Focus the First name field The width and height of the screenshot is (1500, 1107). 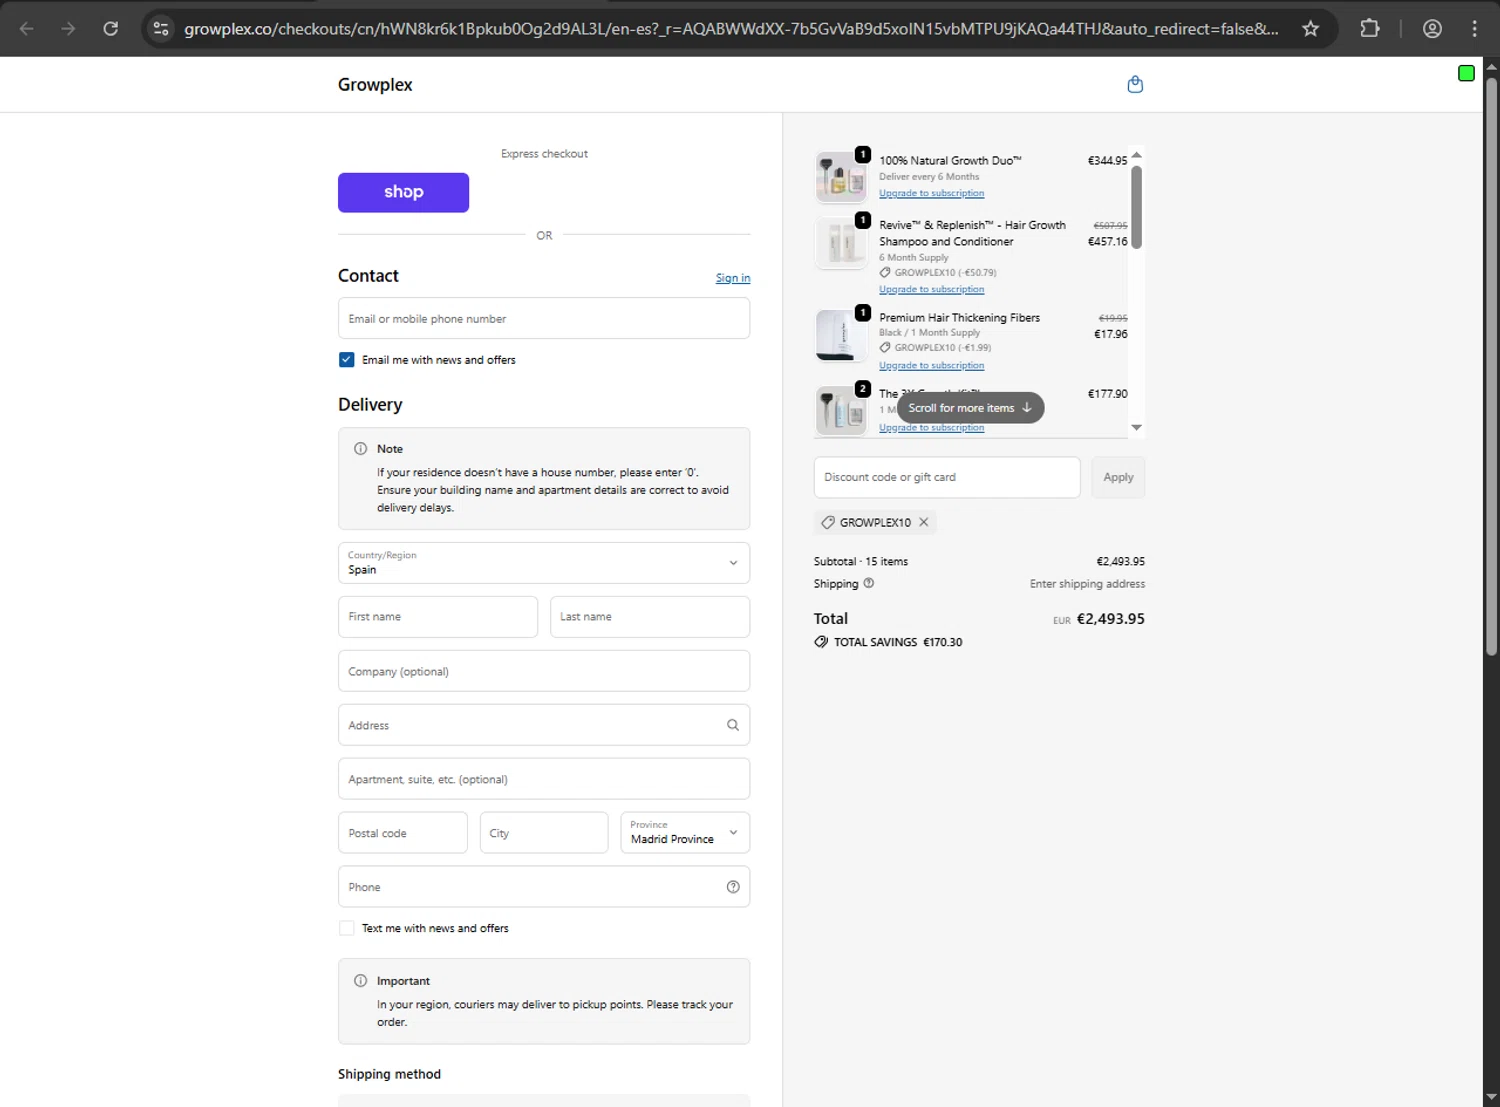pos(438,617)
